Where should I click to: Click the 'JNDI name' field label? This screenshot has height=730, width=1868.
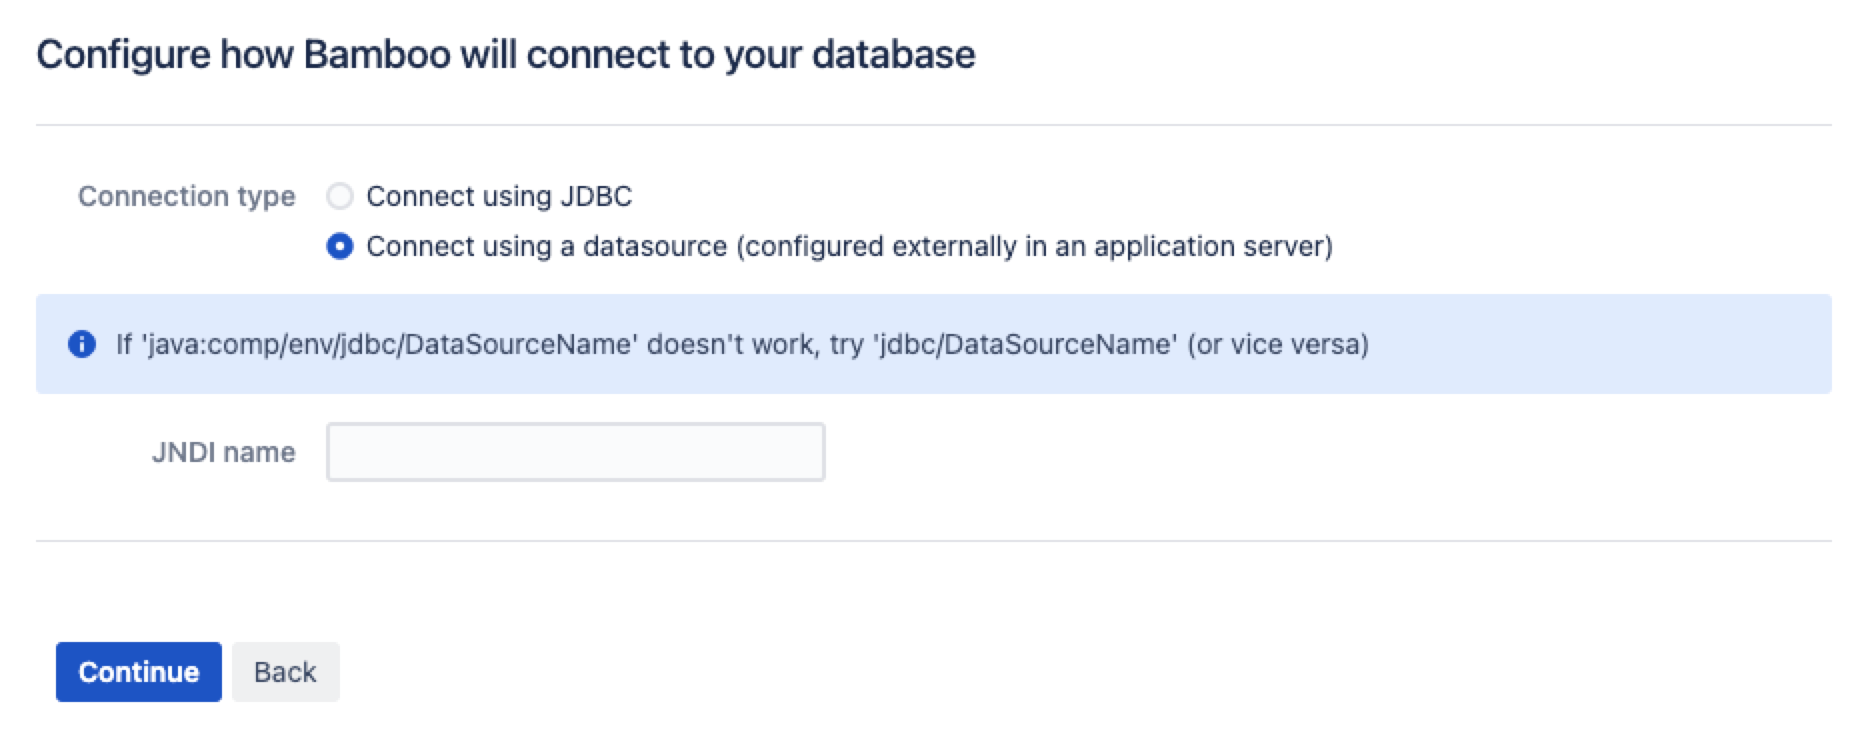click(223, 452)
